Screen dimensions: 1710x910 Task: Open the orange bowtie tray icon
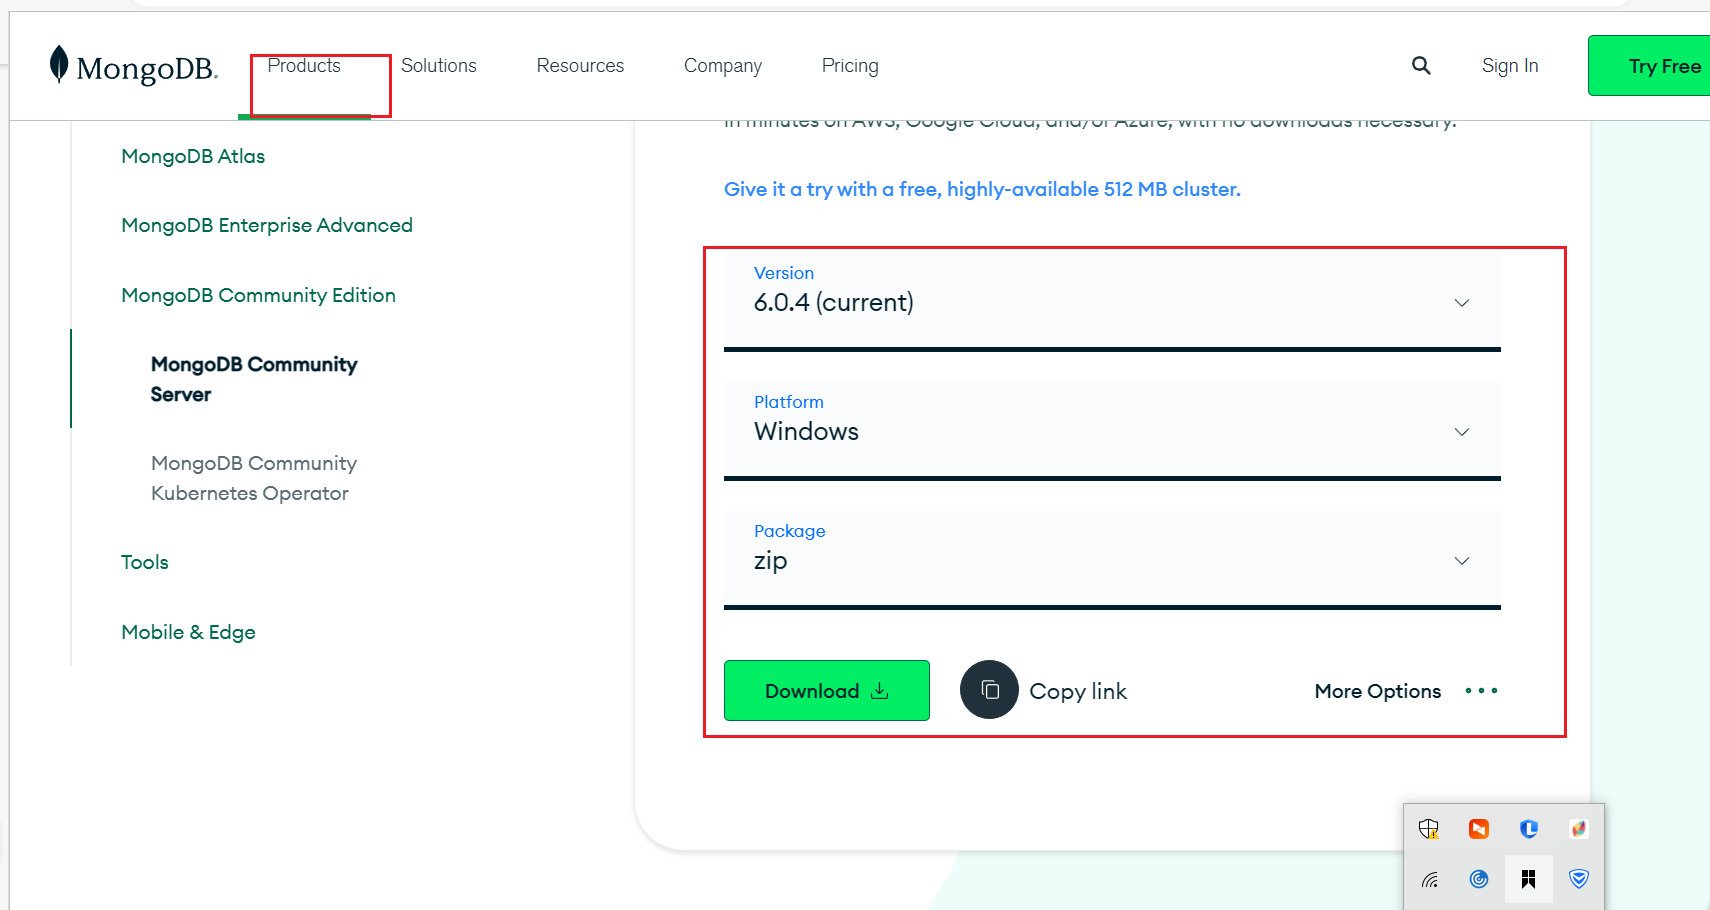[x=1479, y=829]
